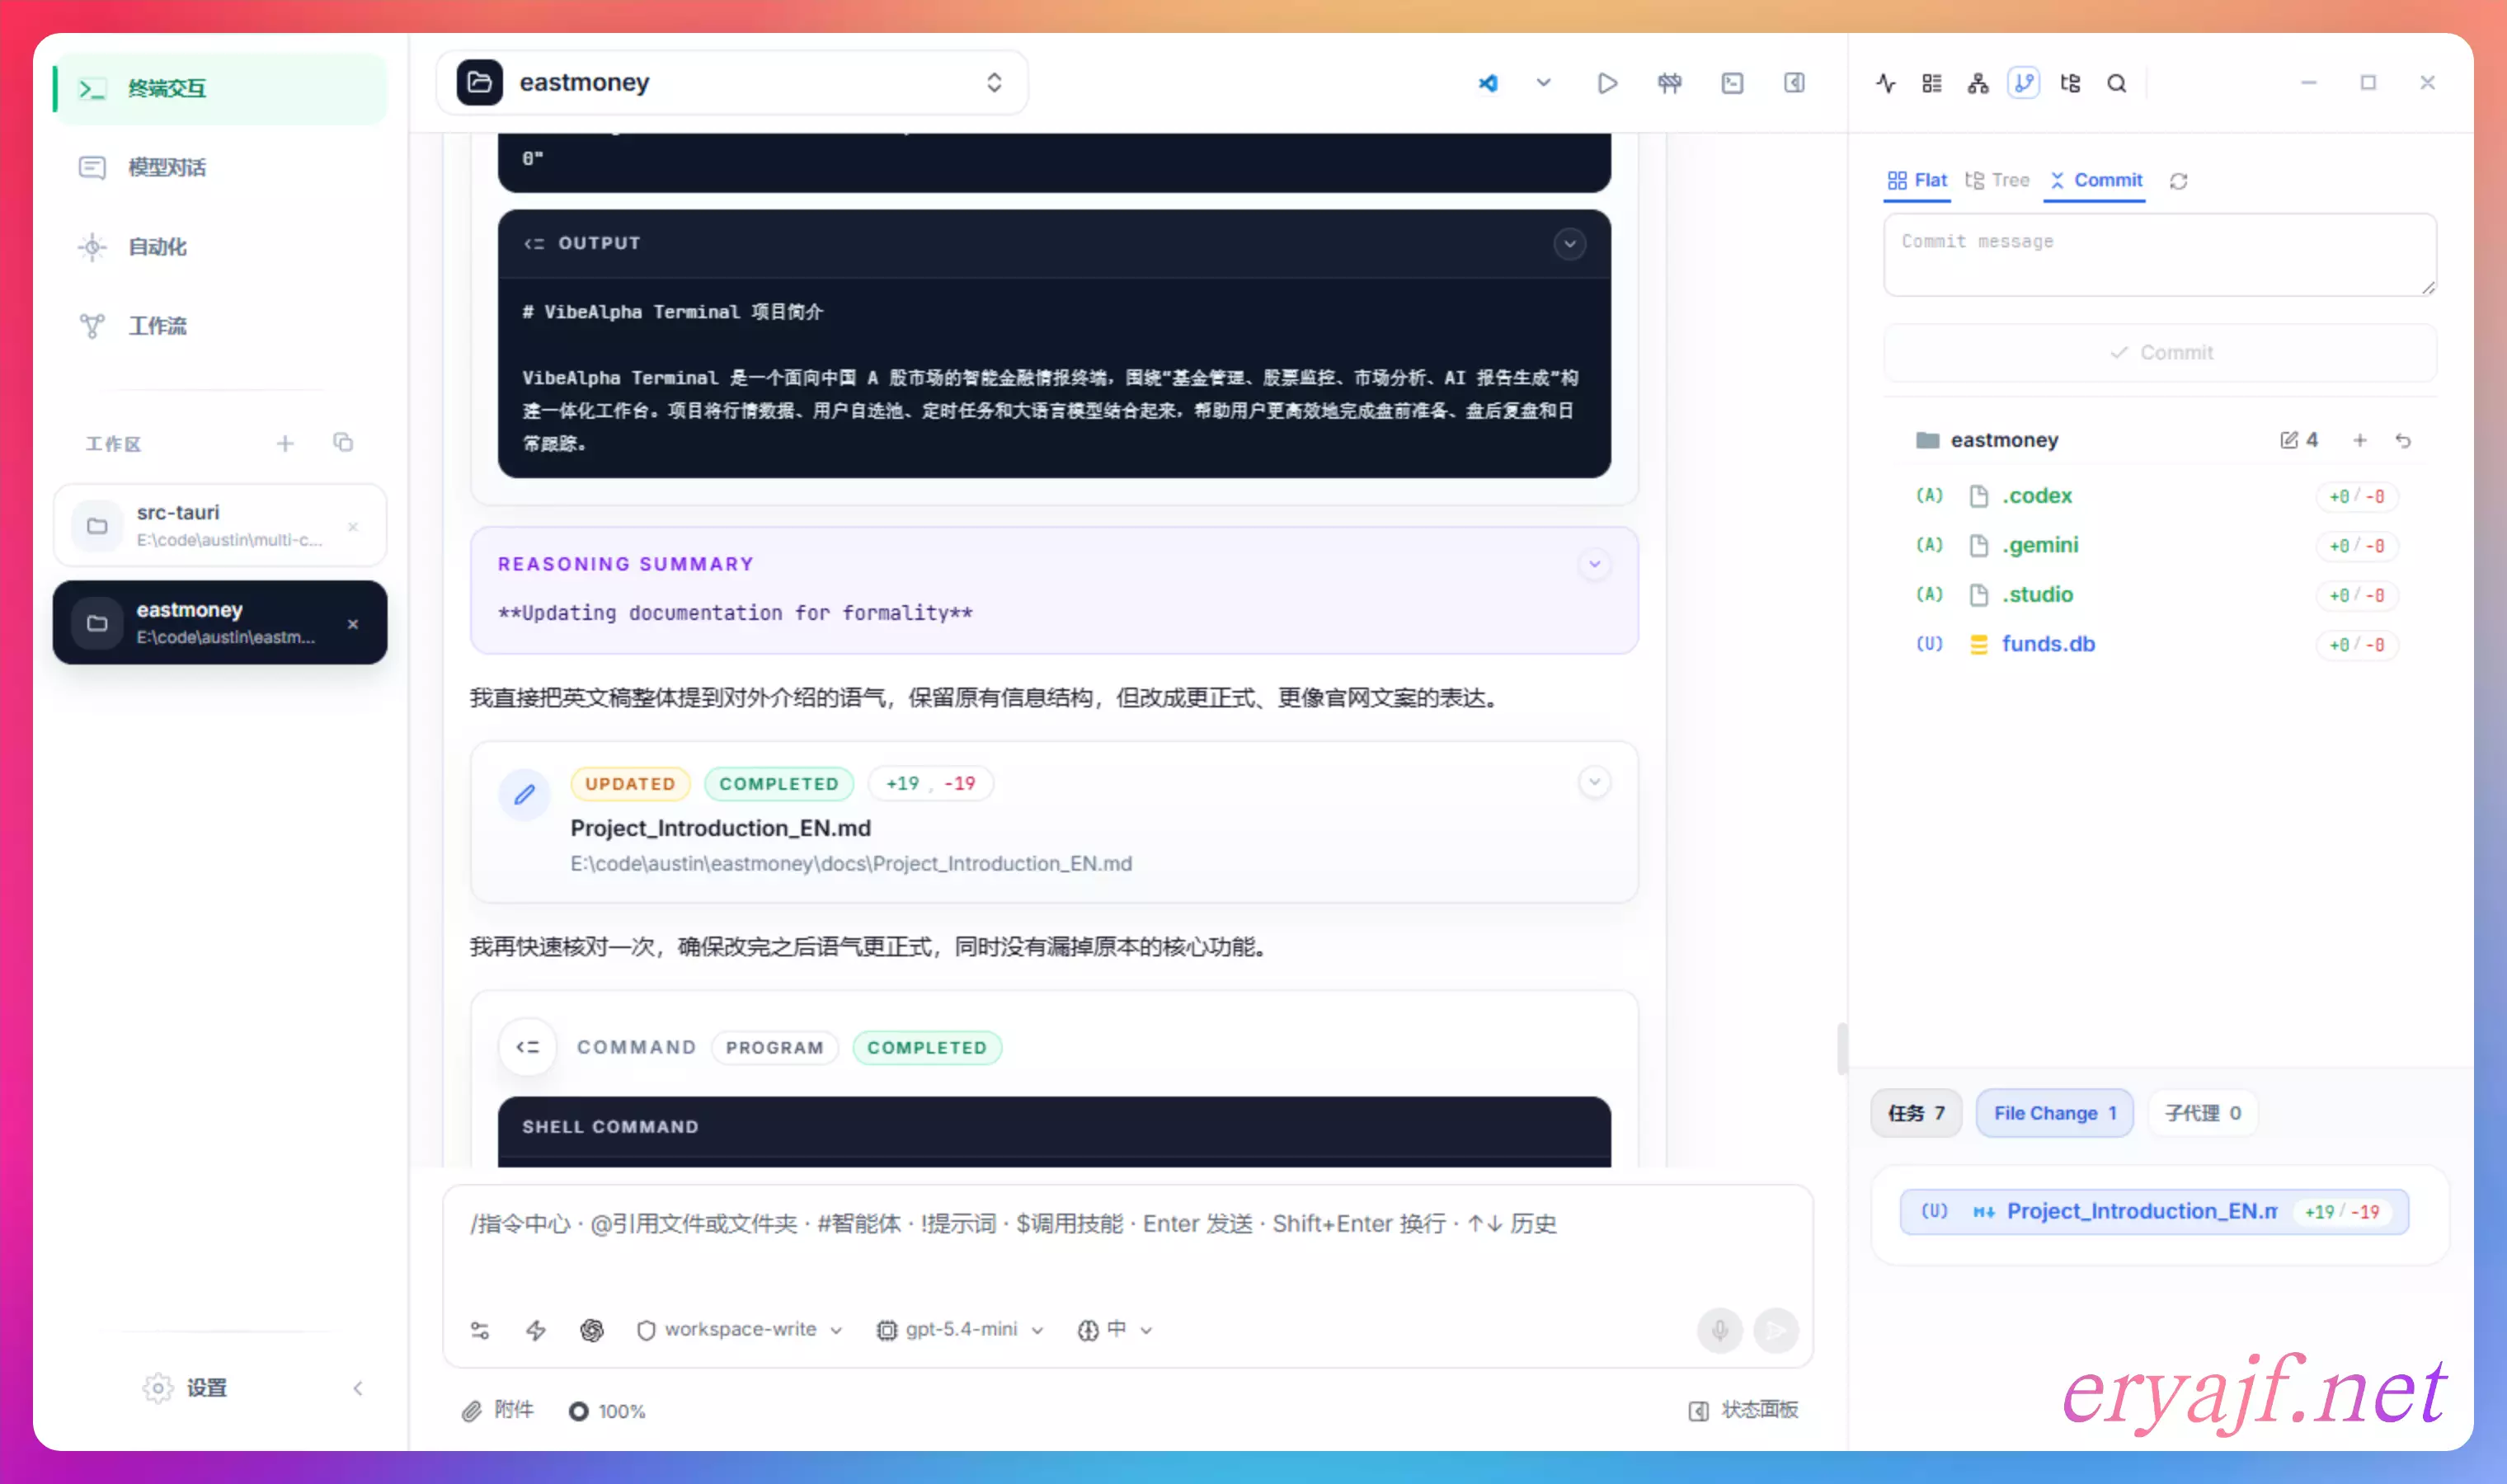Close the eastmoney workspace
This screenshot has width=2507, height=1484.
(x=353, y=624)
